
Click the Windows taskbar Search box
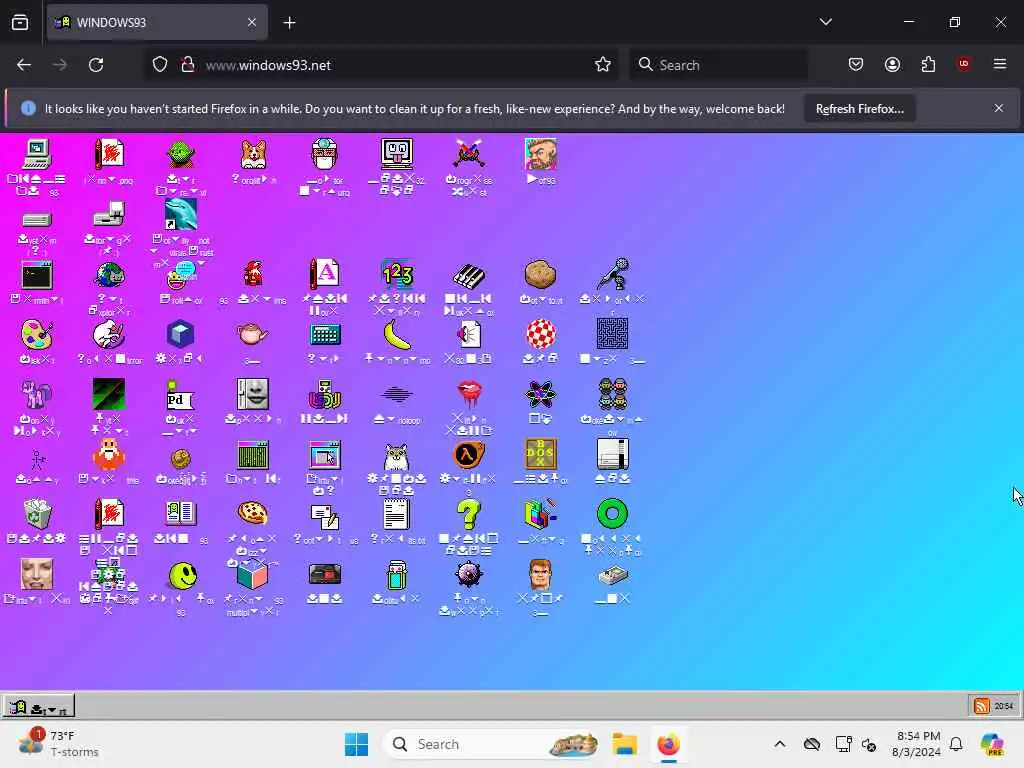tap(492, 744)
